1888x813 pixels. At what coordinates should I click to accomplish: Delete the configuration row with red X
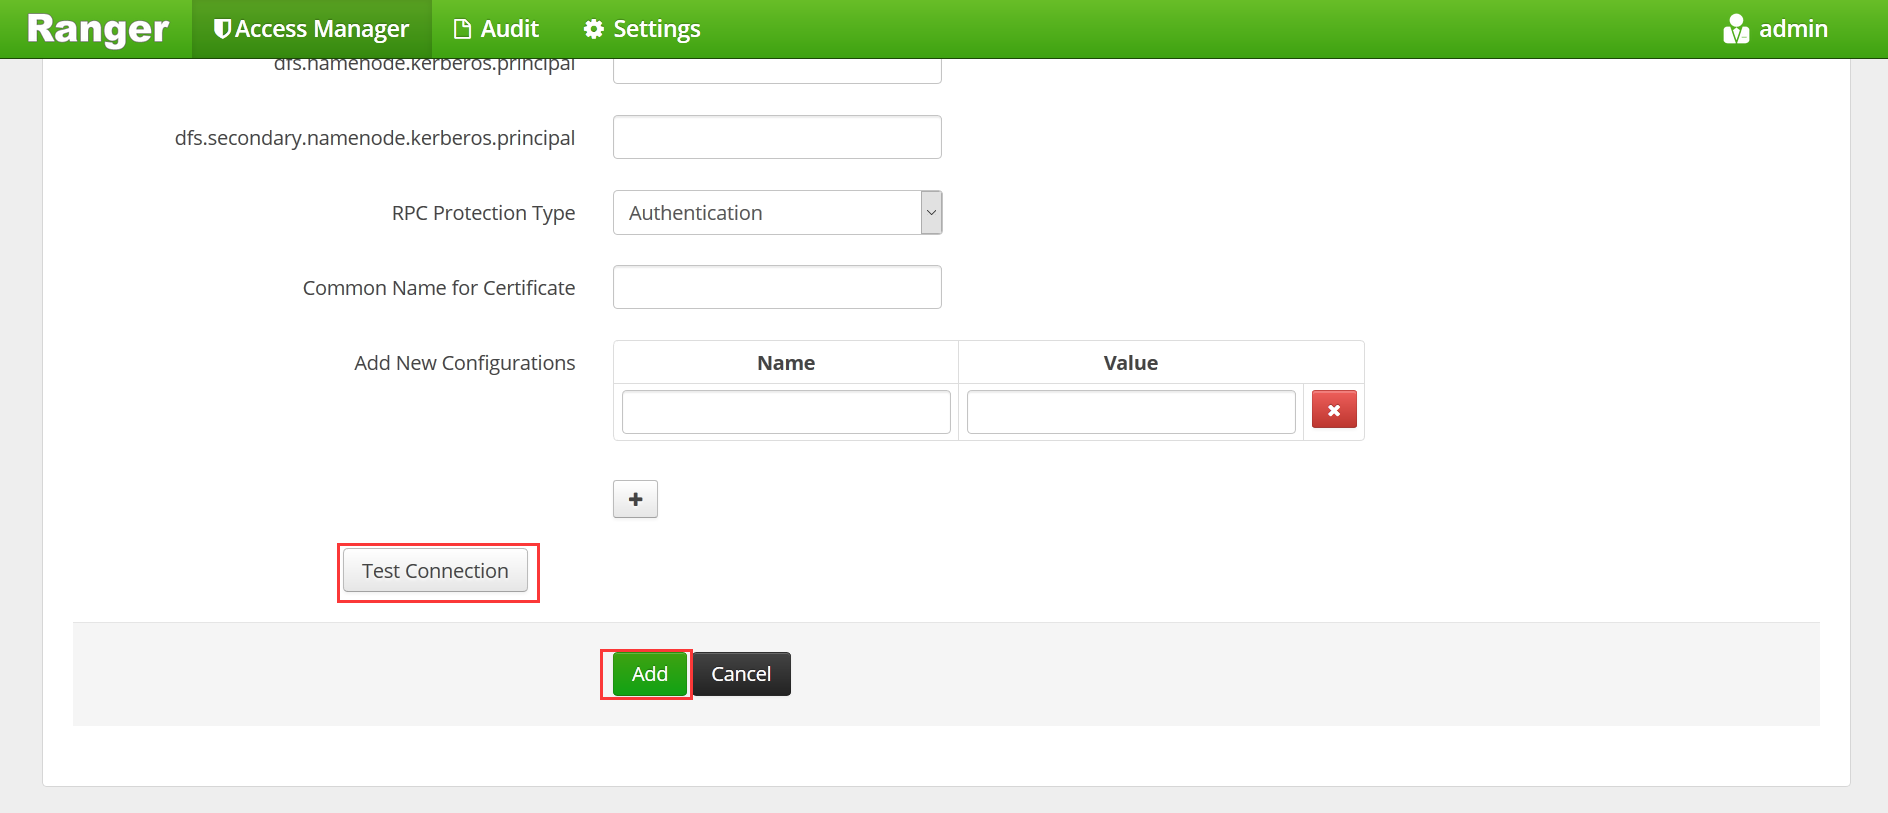point(1334,410)
